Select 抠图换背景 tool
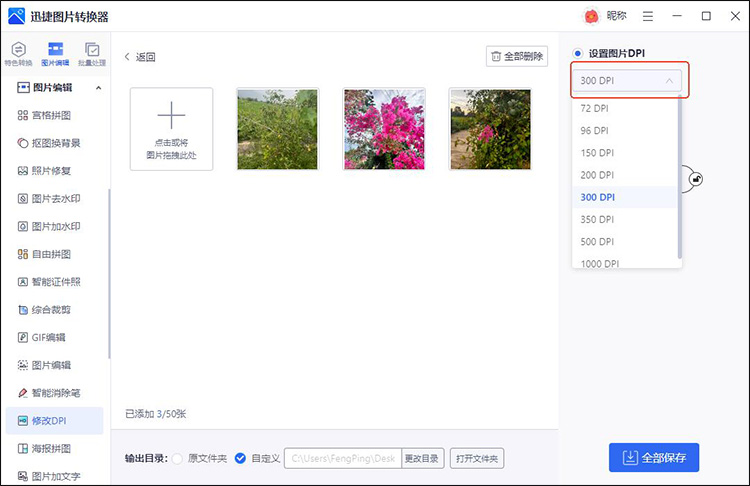The width and height of the screenshot is (750, 486). (x=49, y=143)
